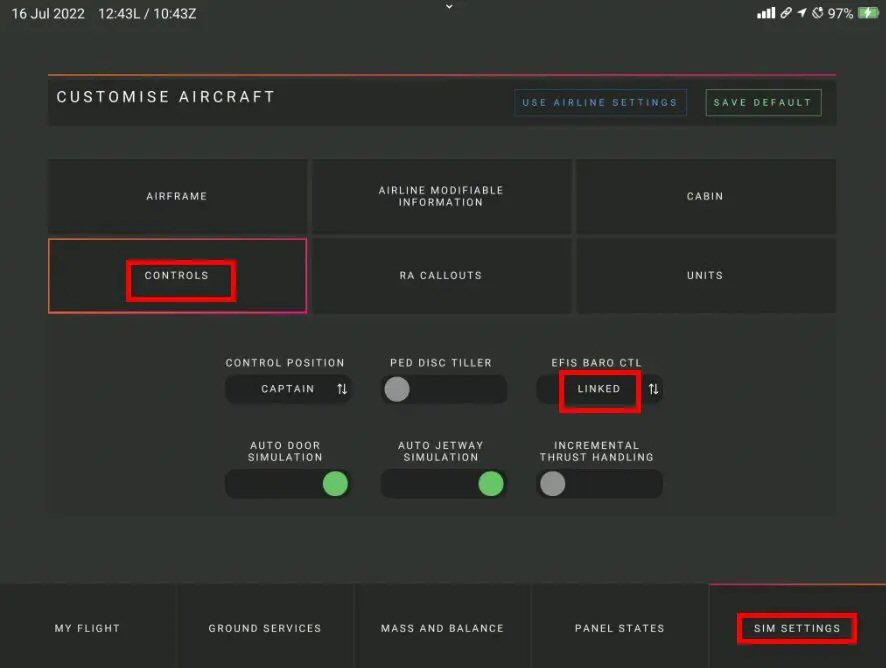Open the CONTROL POSITION selector showing CAPTAIN
886x668 pixels.
click(x=288, y=389)
